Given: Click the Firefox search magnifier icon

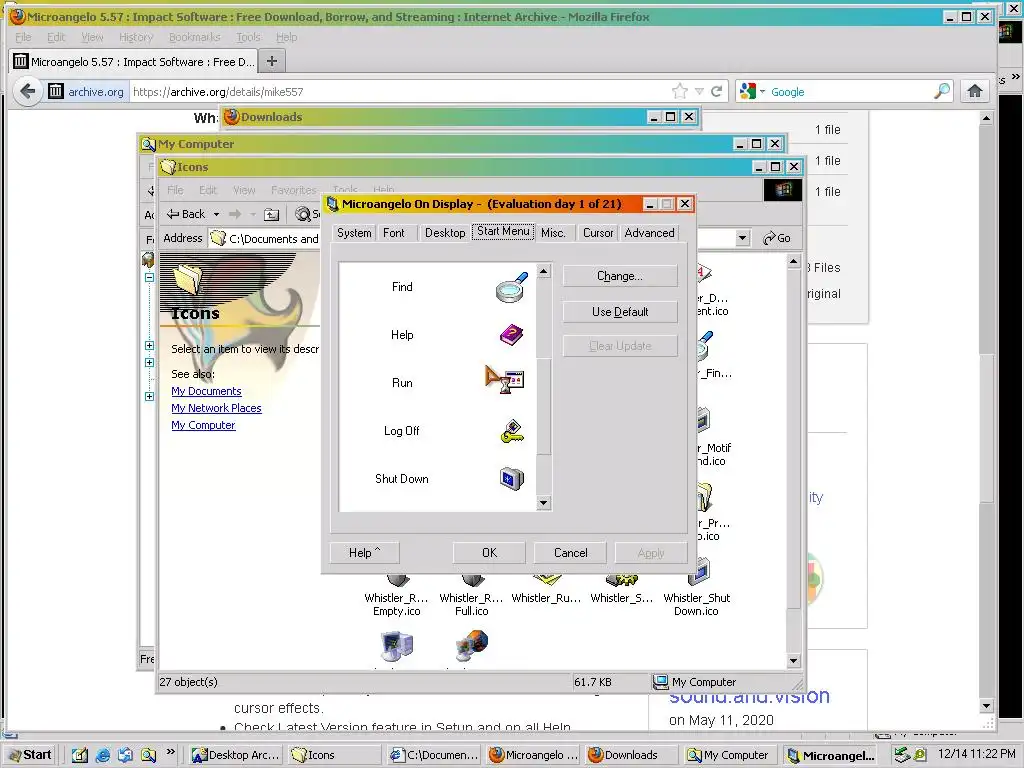Looking at the screenshot, I should pyautogui.click(x=942, y=91).
